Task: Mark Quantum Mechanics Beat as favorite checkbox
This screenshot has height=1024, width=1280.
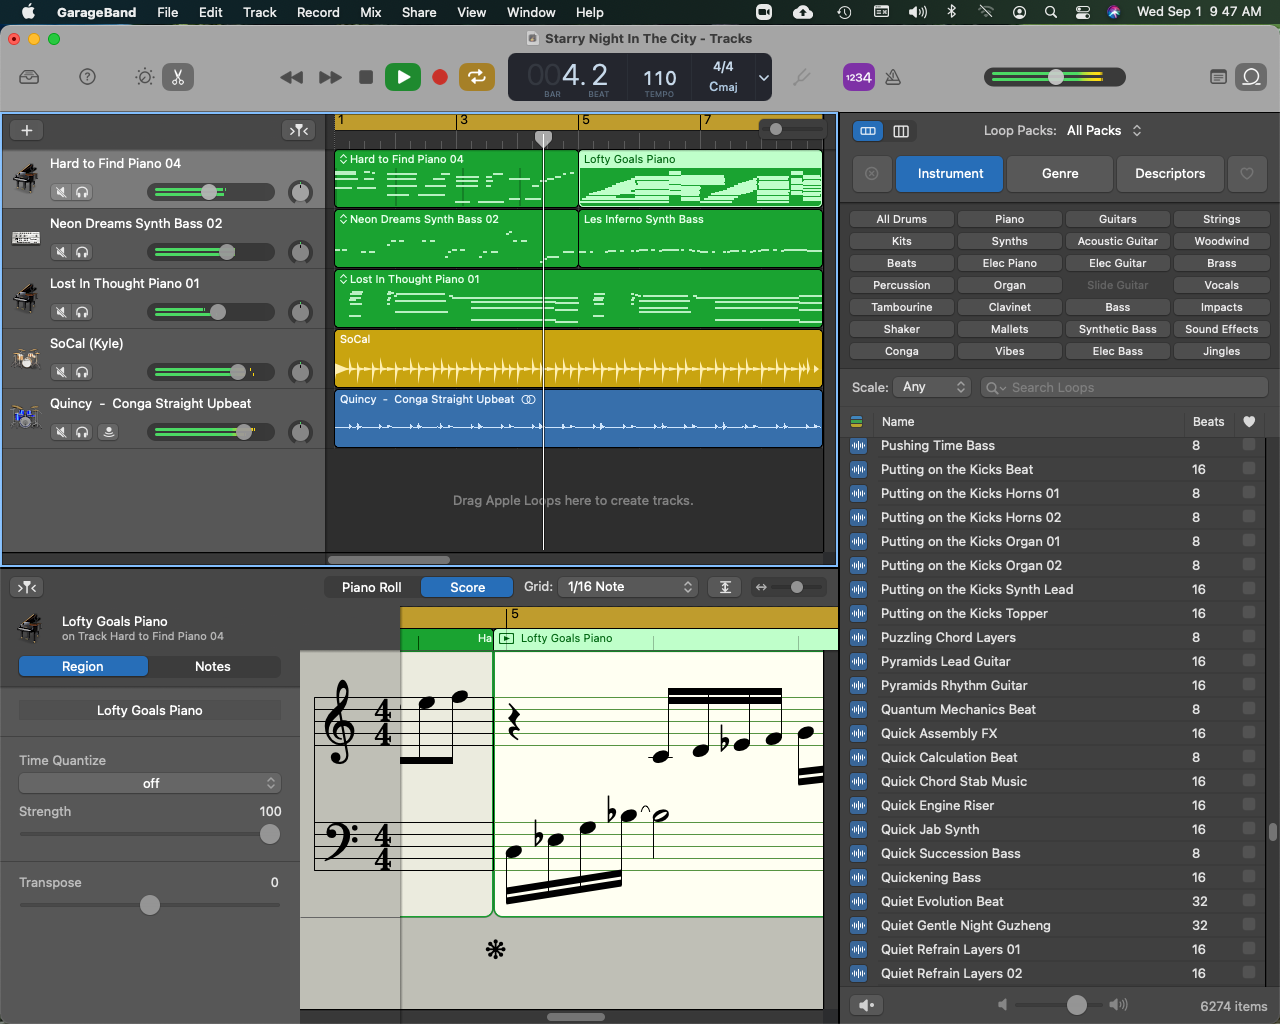Action: (1248, 709)
